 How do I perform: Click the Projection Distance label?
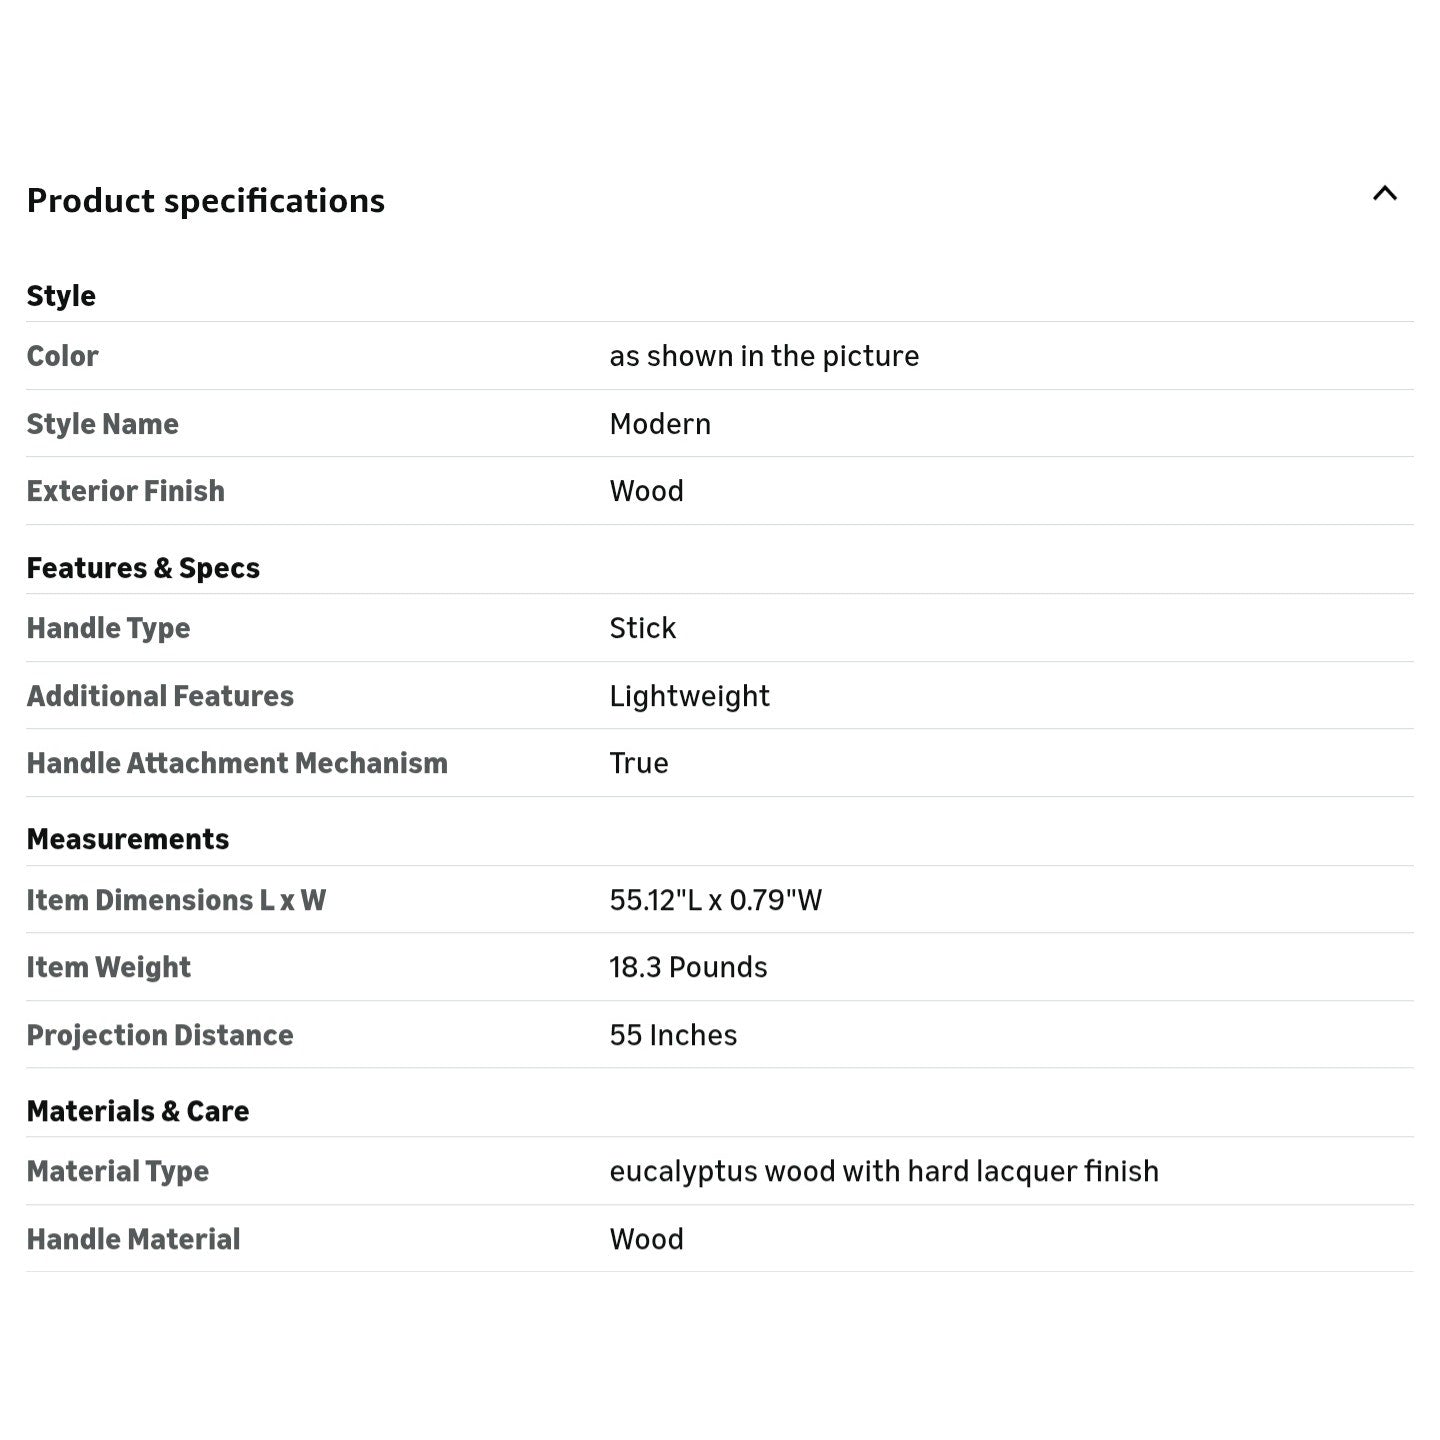tap(160, 1035)
